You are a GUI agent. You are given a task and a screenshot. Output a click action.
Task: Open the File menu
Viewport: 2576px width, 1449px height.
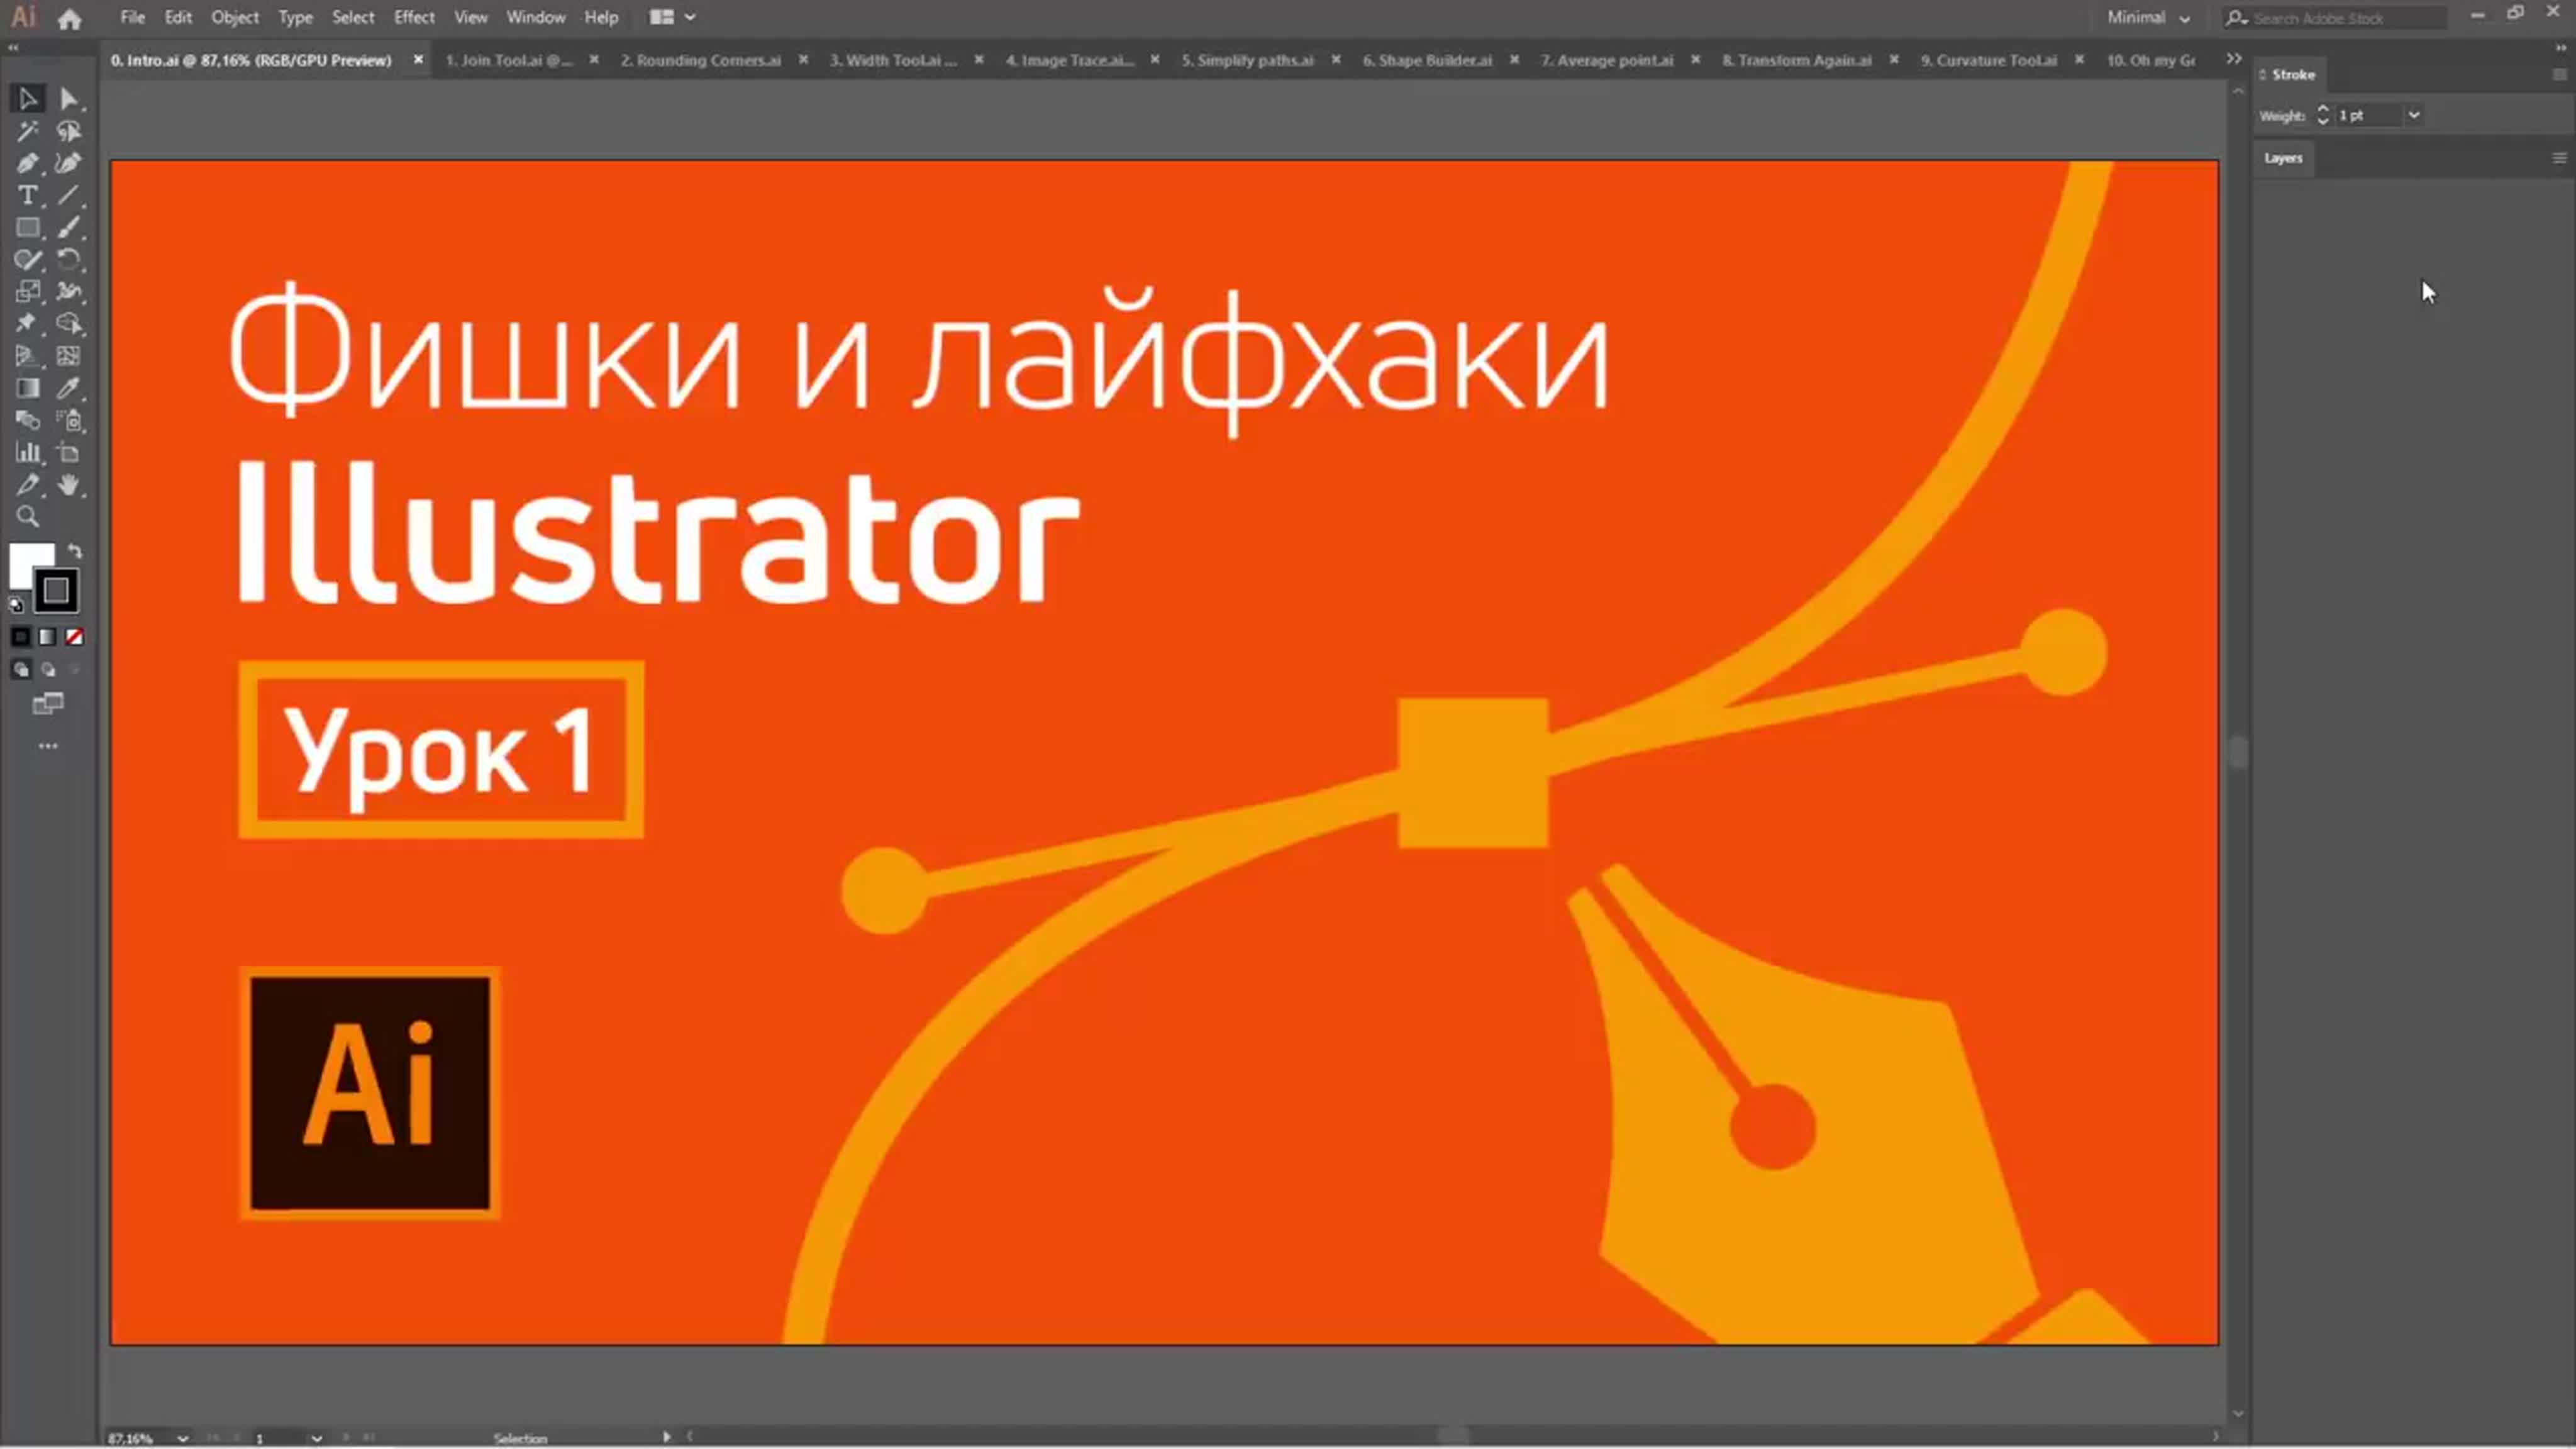pyautogui.click(x=132, y=17)
